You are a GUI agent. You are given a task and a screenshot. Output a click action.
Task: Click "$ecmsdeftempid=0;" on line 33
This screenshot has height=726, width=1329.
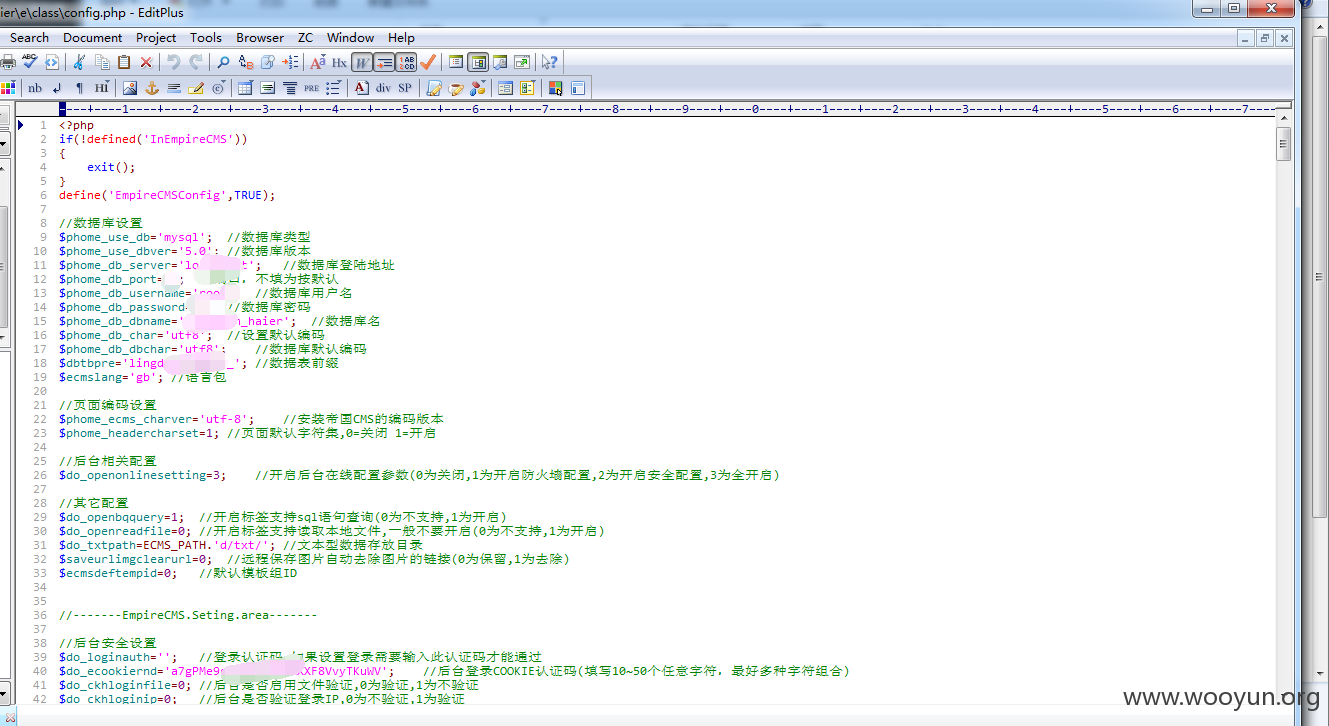pyautogui.click(x=118, y=573)
